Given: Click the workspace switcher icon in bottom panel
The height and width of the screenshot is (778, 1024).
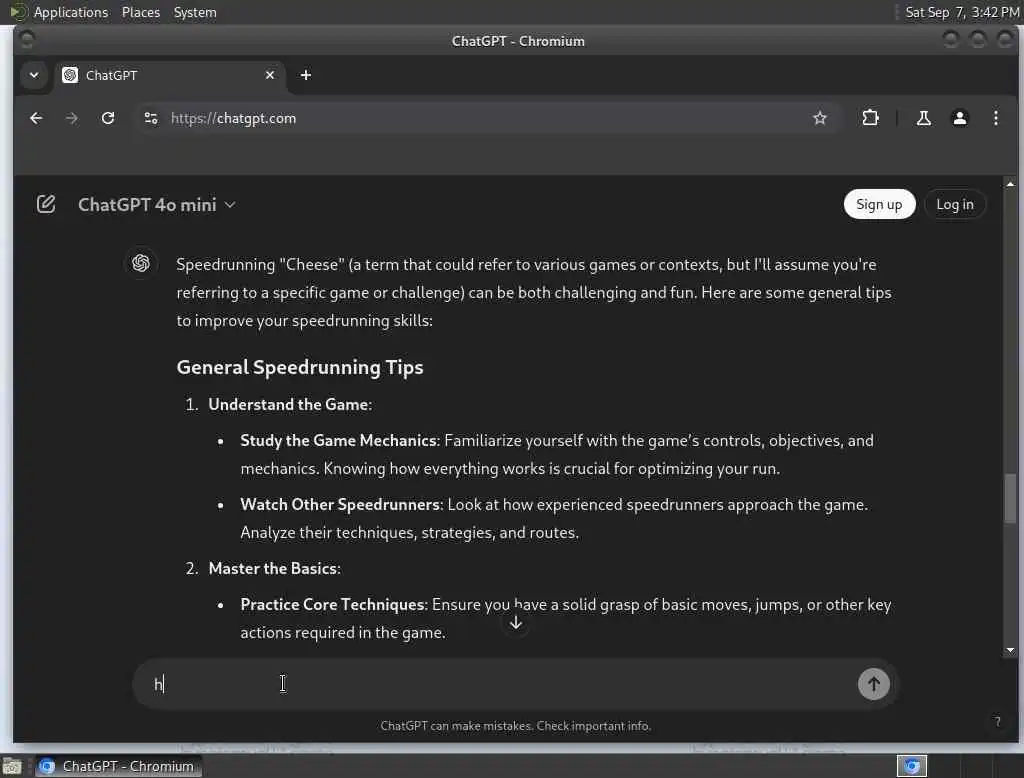Looking at the screenshot, I should tap(912, 766).
